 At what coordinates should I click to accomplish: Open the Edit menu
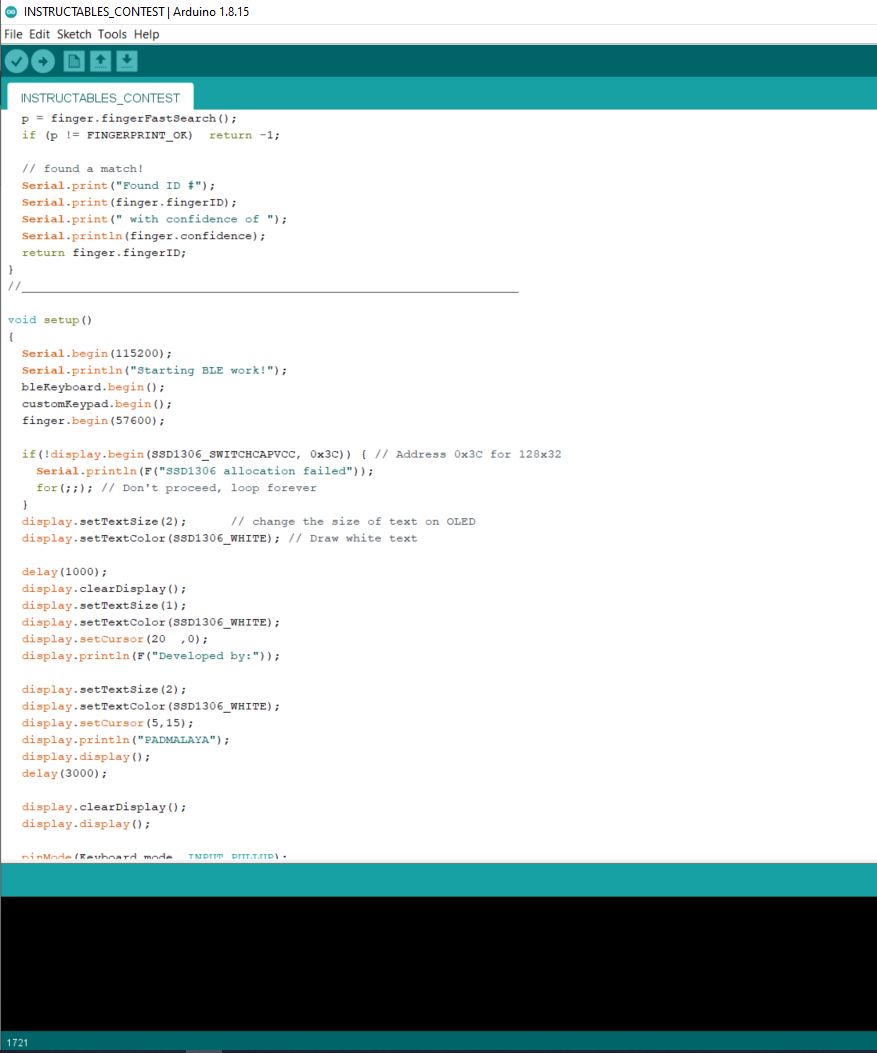pyautogui.click(x=39, y=34)
